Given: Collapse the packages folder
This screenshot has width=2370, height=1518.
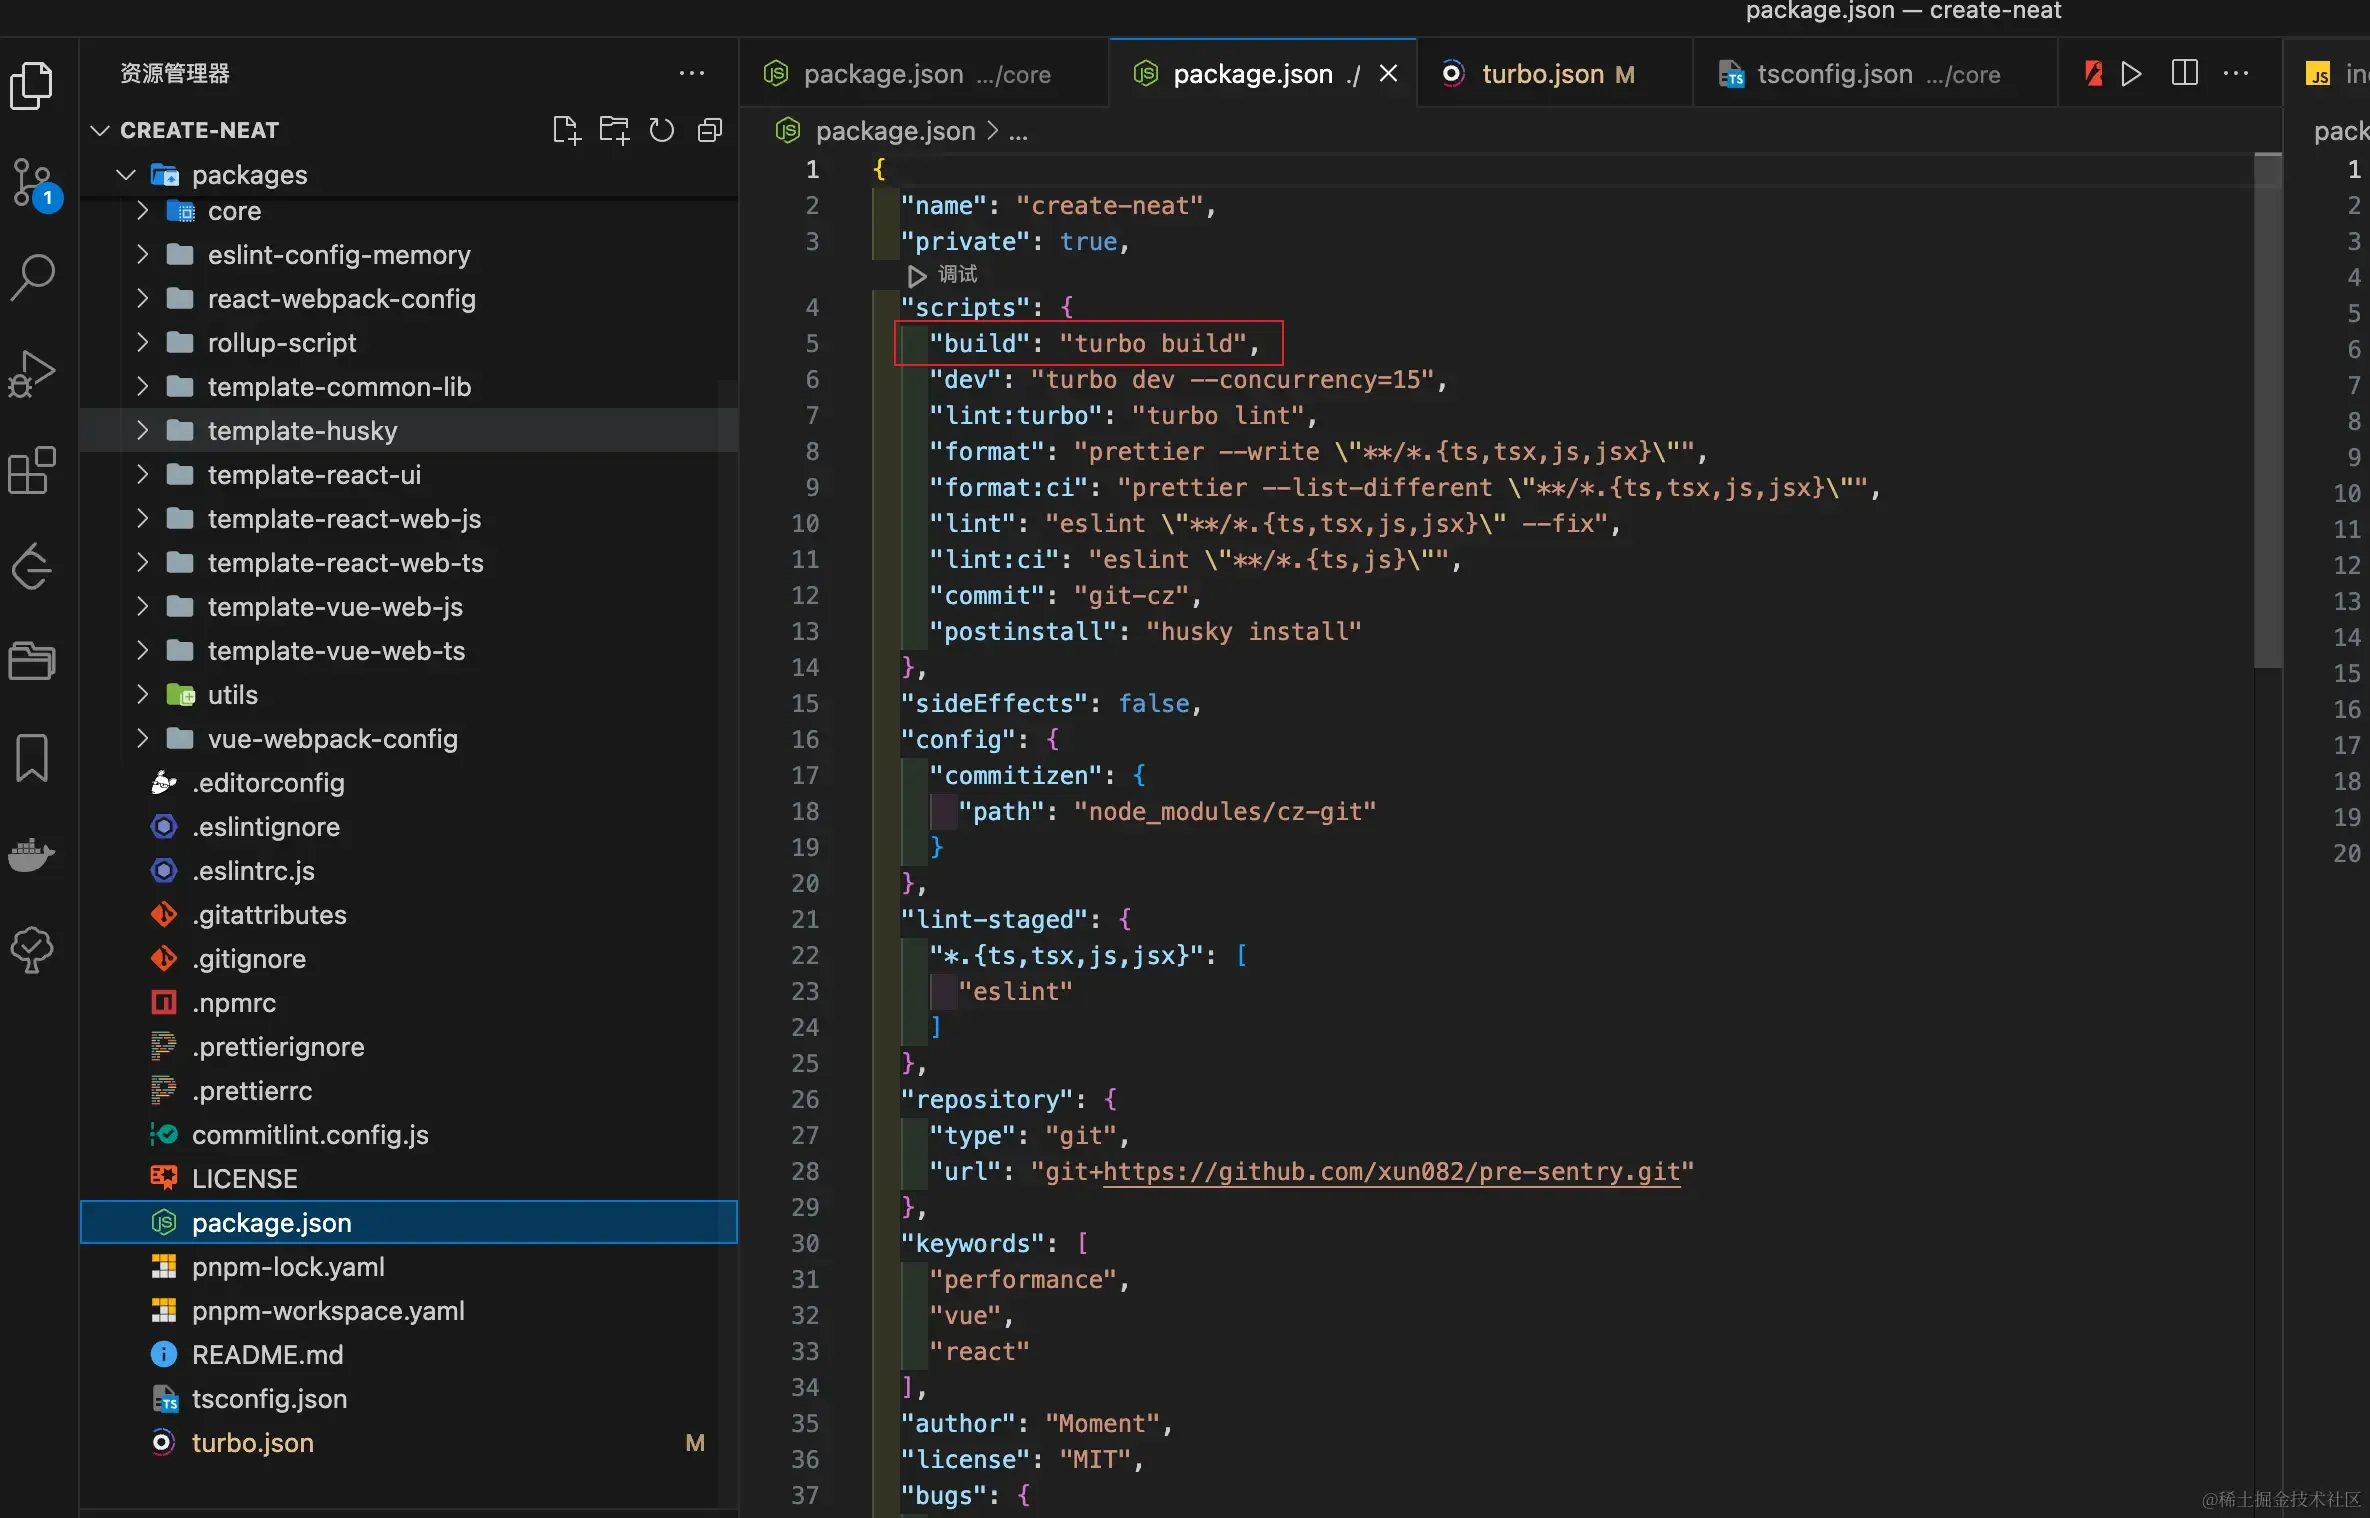Looking at the screenshot, I should tap(126, 175).
